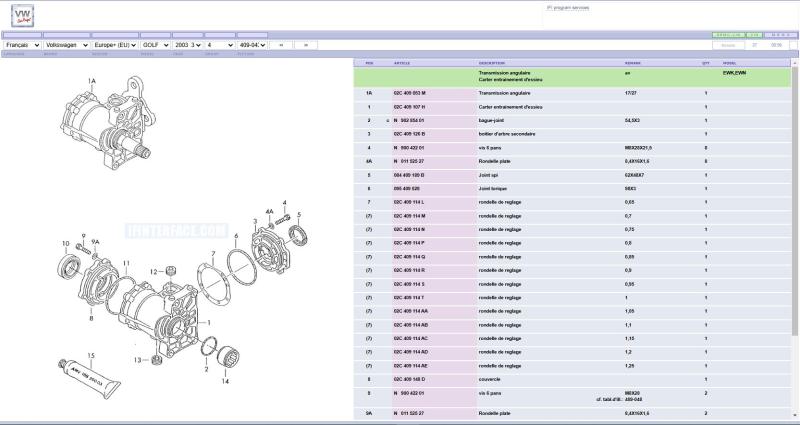
Task: Click callout 13 in the diagram
Action: click(x=138, y=360)
